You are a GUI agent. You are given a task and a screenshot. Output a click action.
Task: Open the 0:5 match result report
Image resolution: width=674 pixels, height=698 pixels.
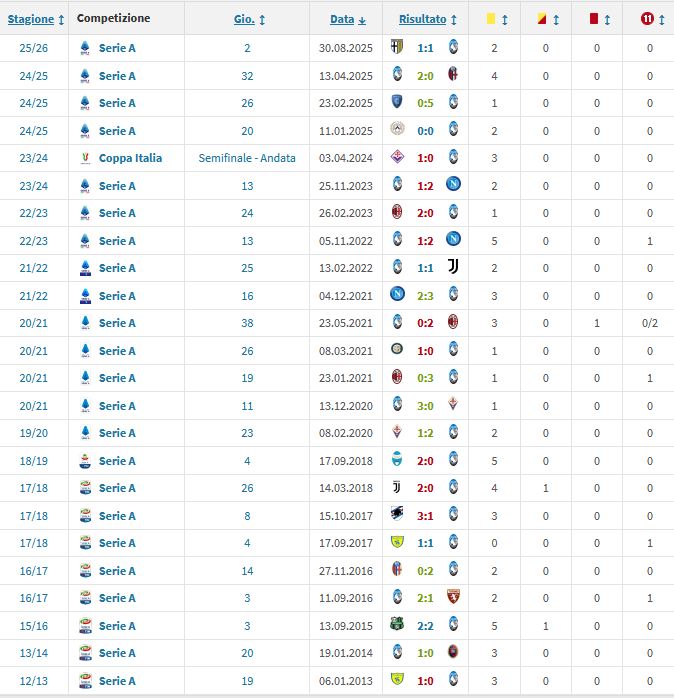pos(425,103)
